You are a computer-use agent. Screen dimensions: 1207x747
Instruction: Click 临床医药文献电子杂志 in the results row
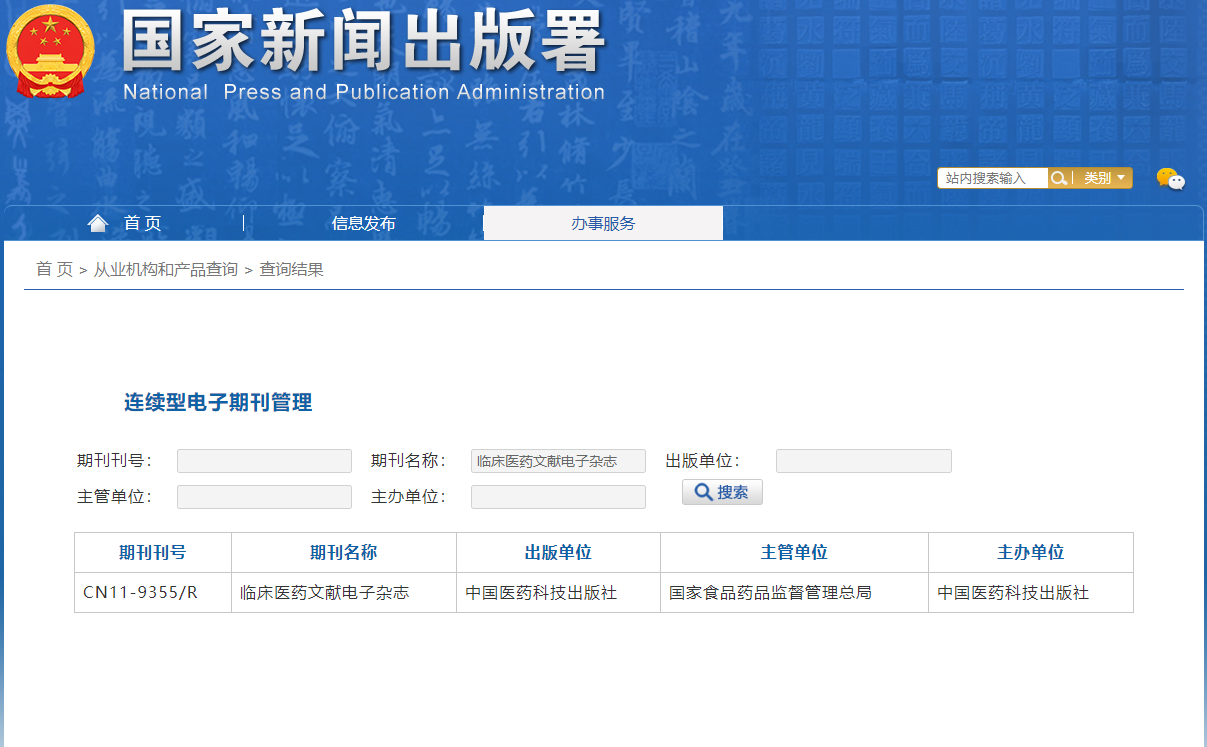click(325, 593)
